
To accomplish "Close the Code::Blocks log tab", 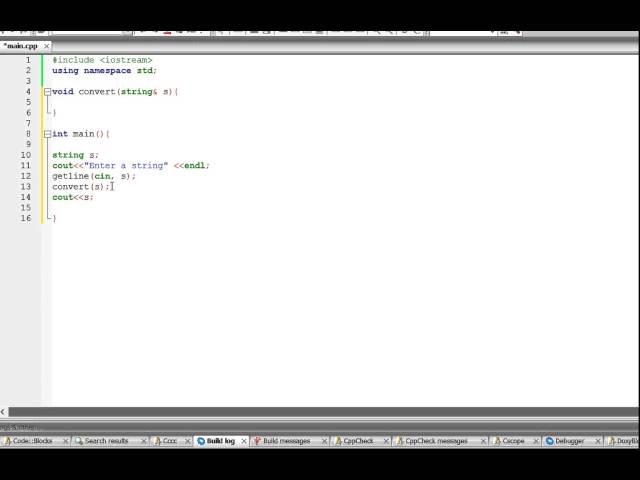I will (65, 441).
